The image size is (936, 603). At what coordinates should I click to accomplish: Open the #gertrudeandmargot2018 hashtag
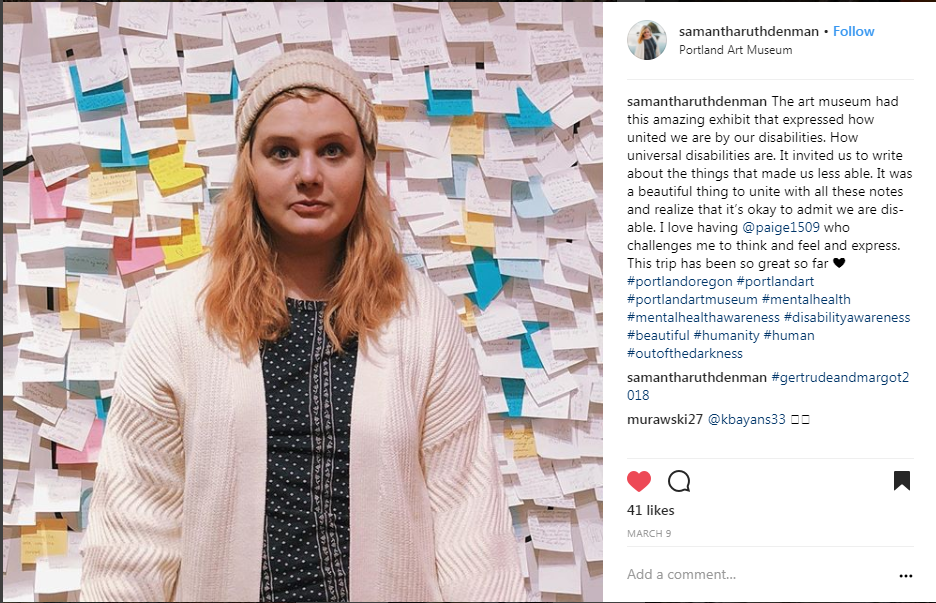pos(768,386)
